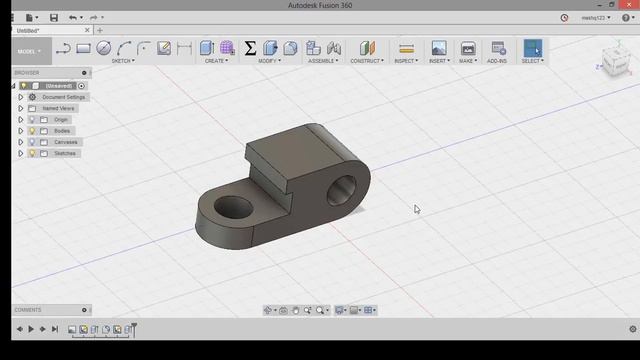Select the Circle sketch tool
This screenshot has width=640, height=360.
(104, 48)
